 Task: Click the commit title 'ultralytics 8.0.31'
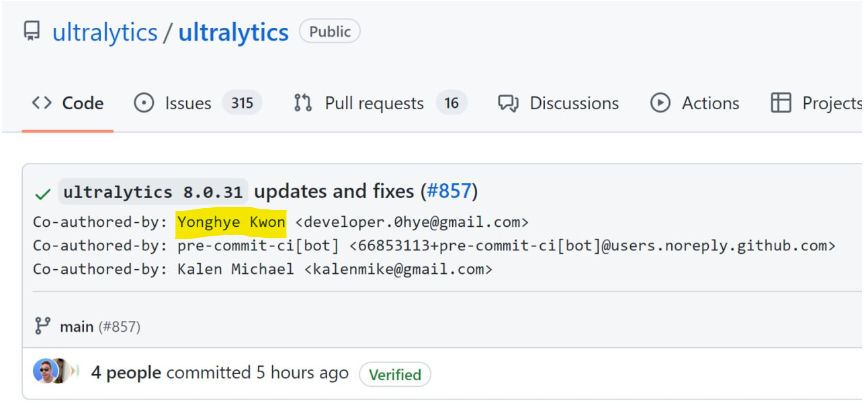point(153,192)
